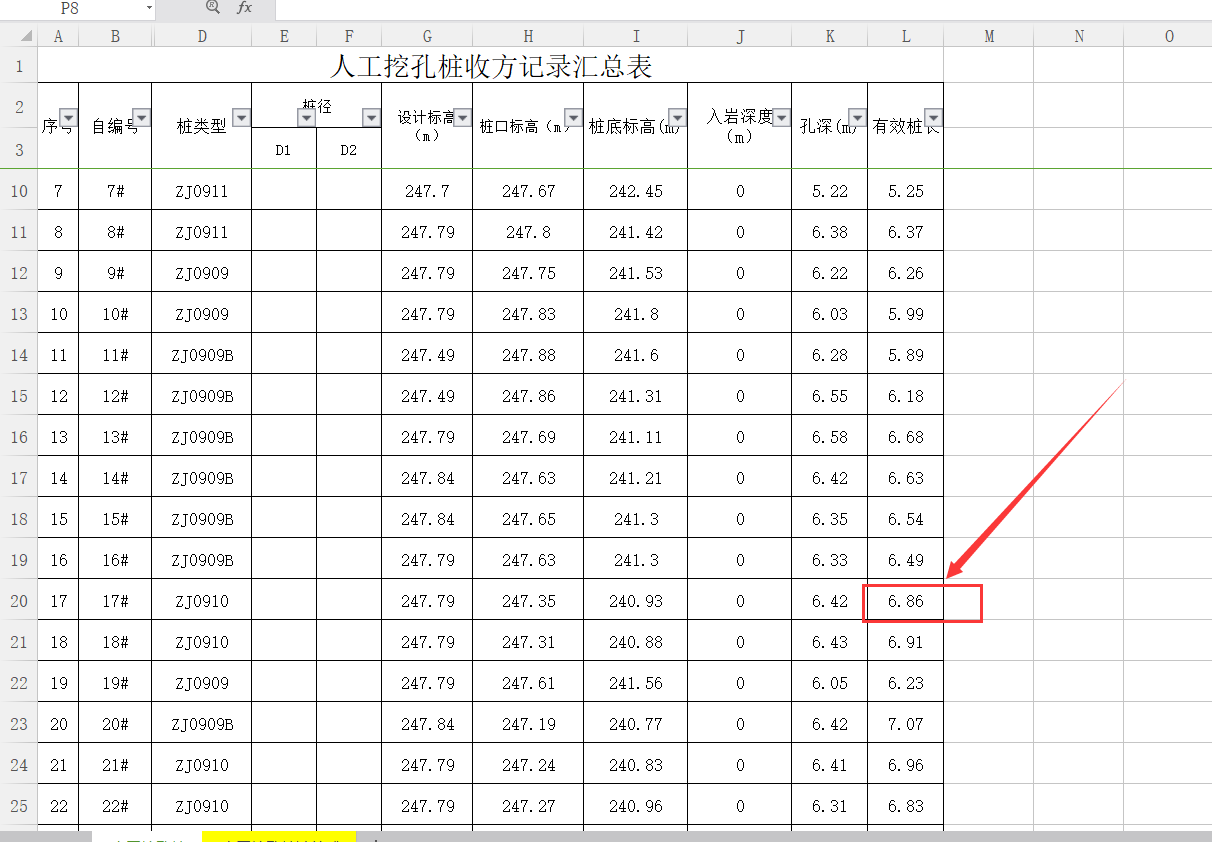Click the magnifier icon in formula bar

pyautogui.click(x=212, y=8)
